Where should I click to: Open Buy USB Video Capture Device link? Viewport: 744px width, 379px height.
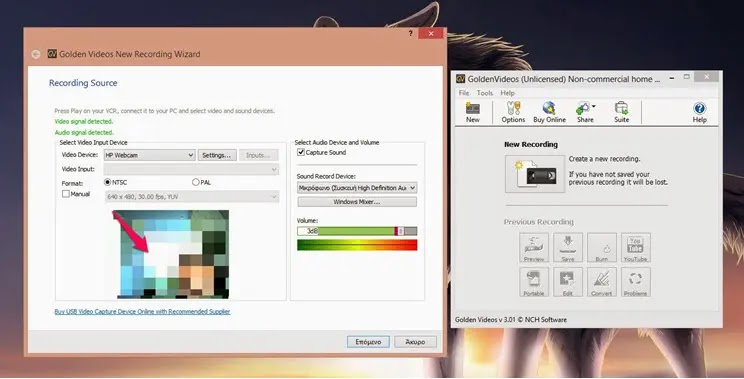pos(142,312)
